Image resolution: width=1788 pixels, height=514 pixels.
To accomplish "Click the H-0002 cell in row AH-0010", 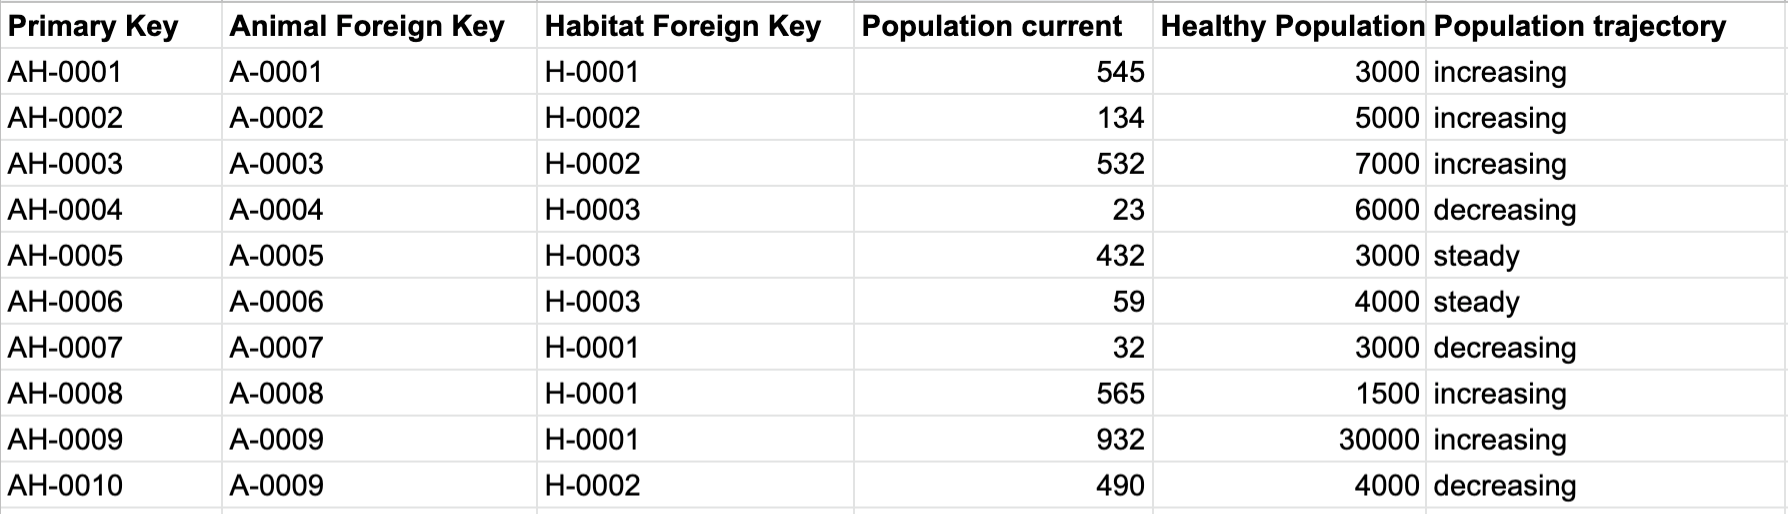I will (x=695, y=486).
